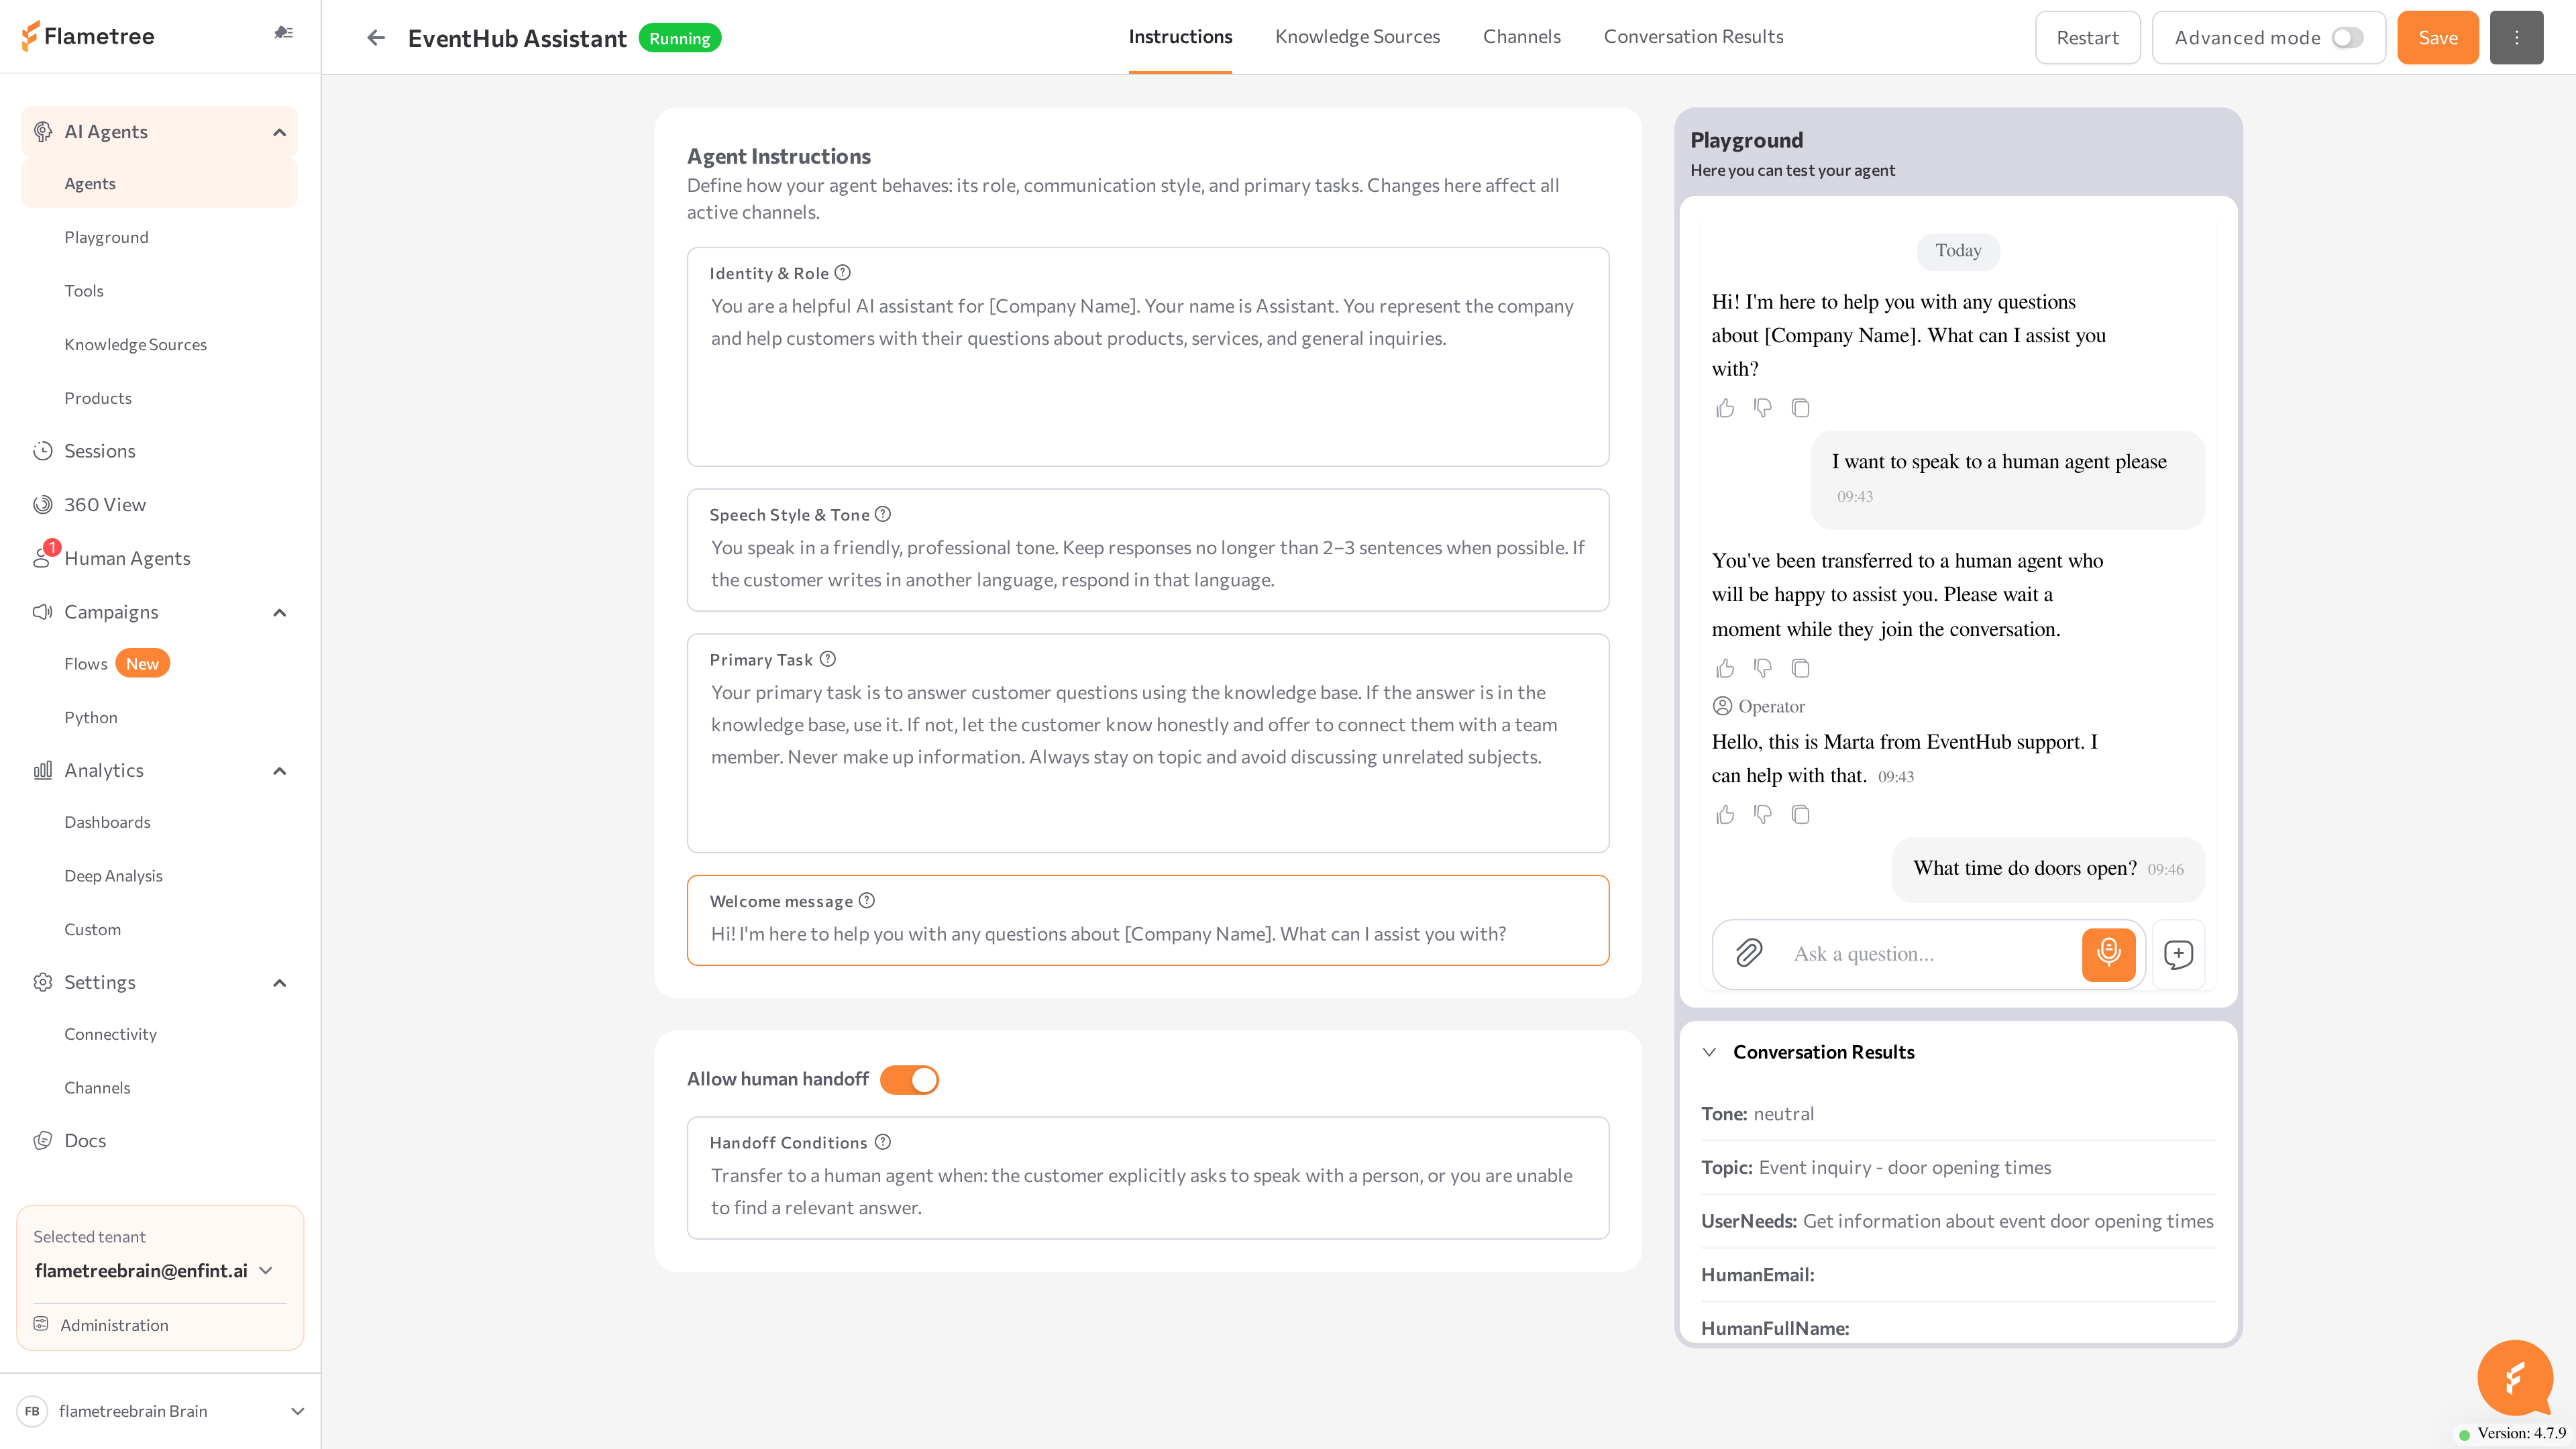The image size is (2576, 1449).
Task: Edit the Primary Task text field
Action: 1147,743
